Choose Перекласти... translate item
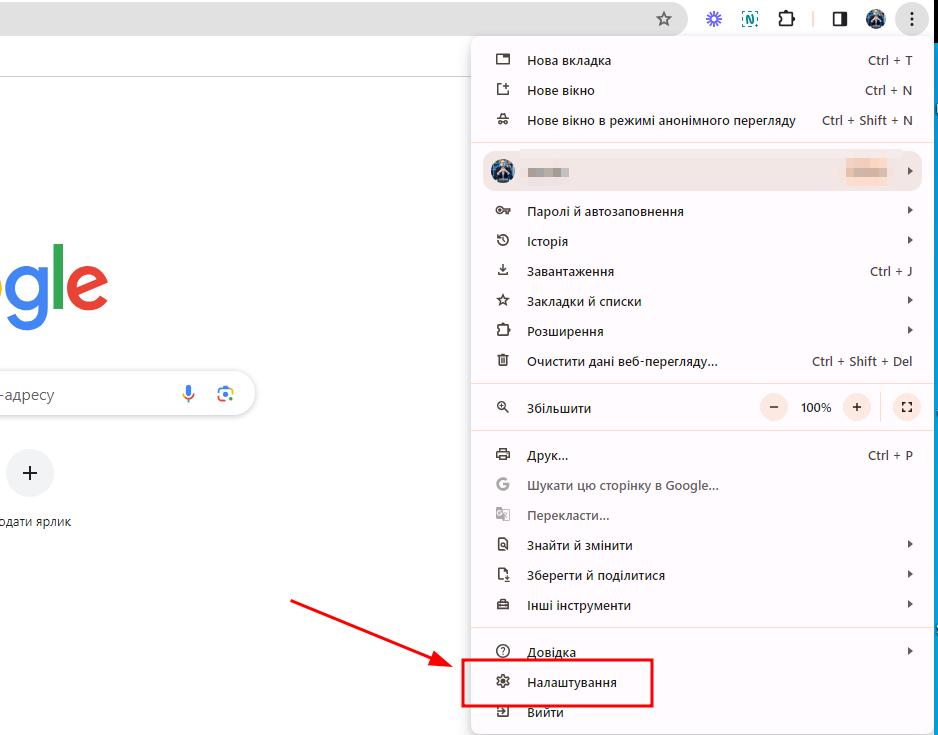This screenshot has height=735, width=938. [704, 515]
